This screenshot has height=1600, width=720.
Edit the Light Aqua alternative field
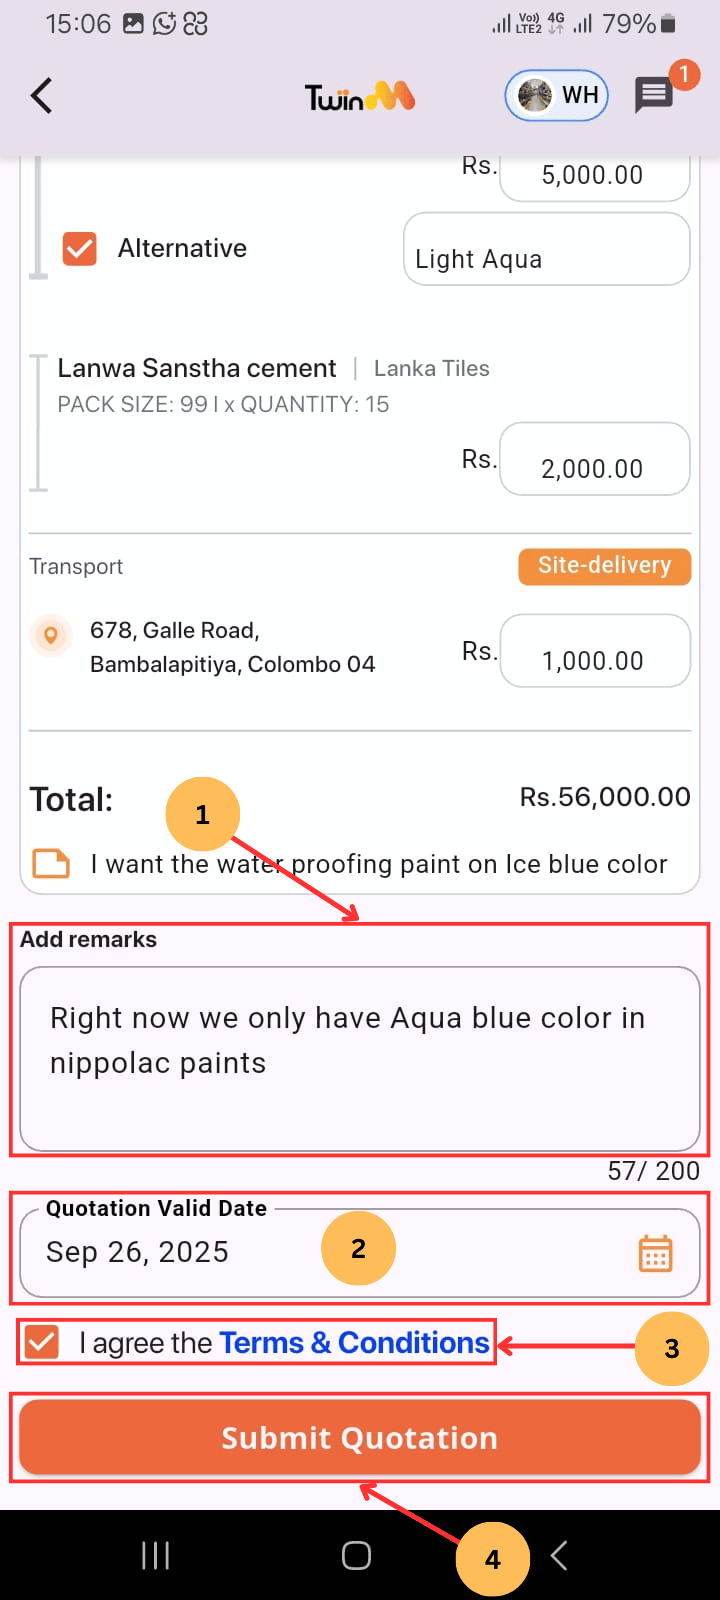pyautogui.click(x=546, y=250)
